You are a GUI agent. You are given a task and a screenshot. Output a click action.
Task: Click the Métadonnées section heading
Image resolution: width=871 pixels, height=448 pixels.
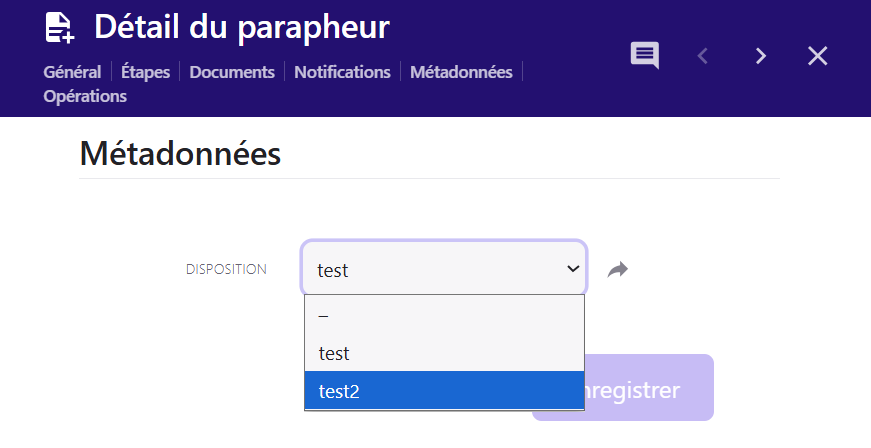point(180,154)
